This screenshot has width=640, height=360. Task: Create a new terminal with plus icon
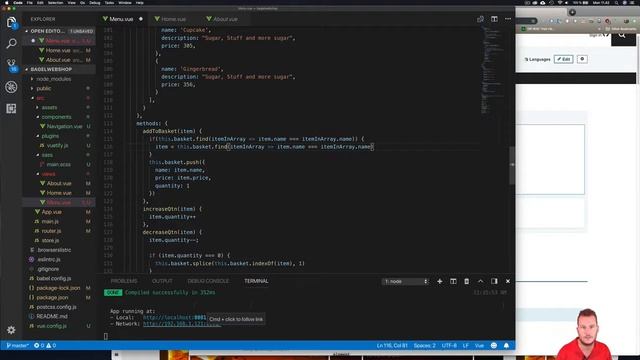[x=440, y=281]
